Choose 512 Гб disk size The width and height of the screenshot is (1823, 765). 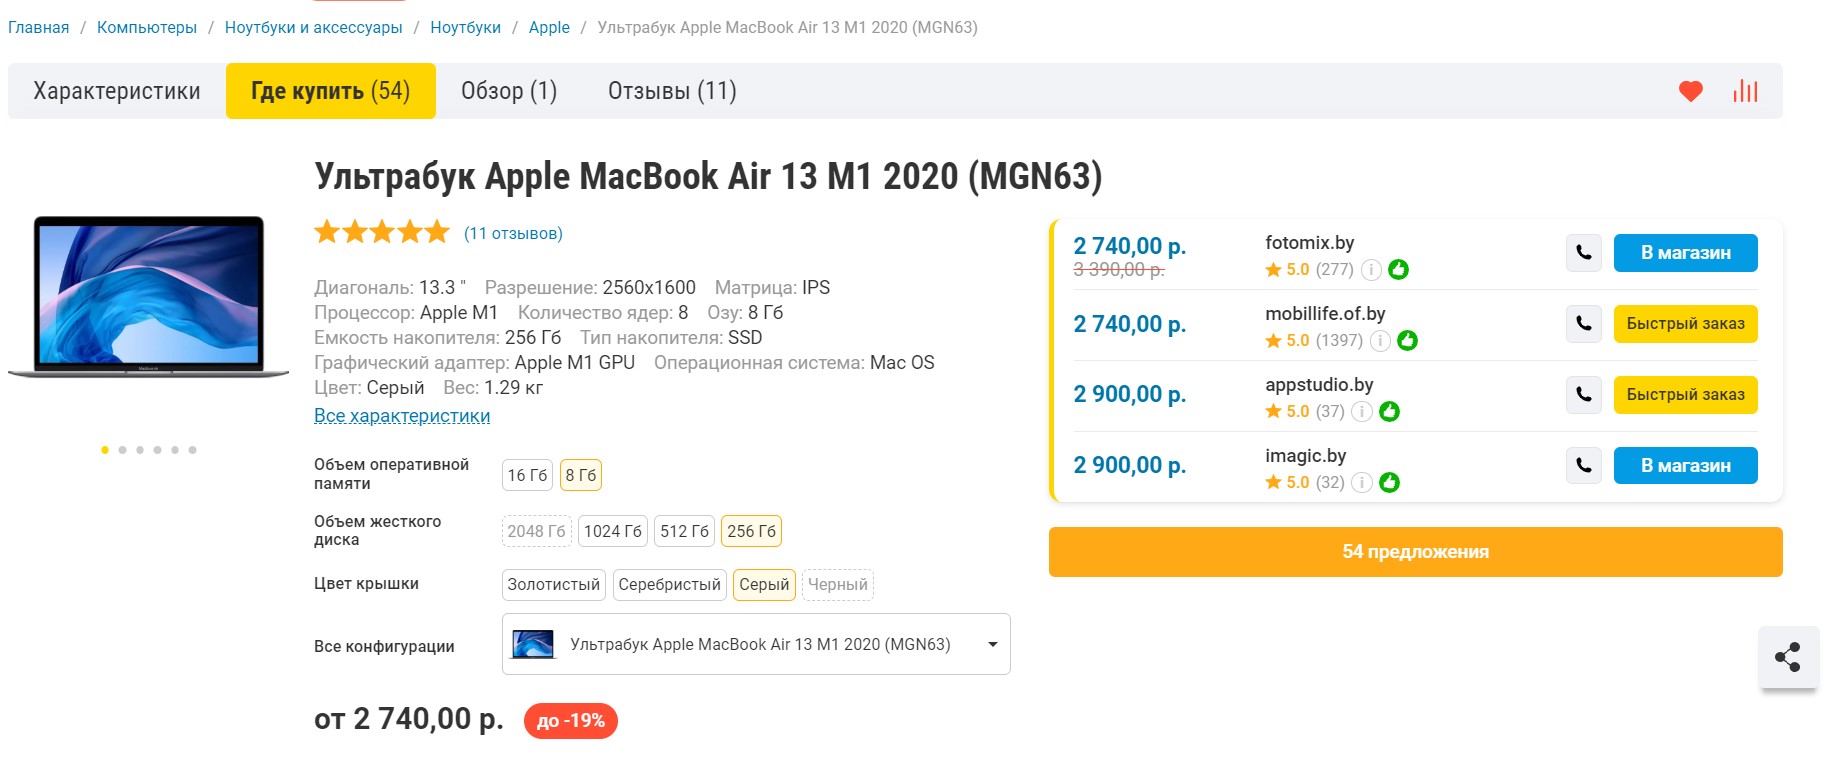[x=684, y=531]
